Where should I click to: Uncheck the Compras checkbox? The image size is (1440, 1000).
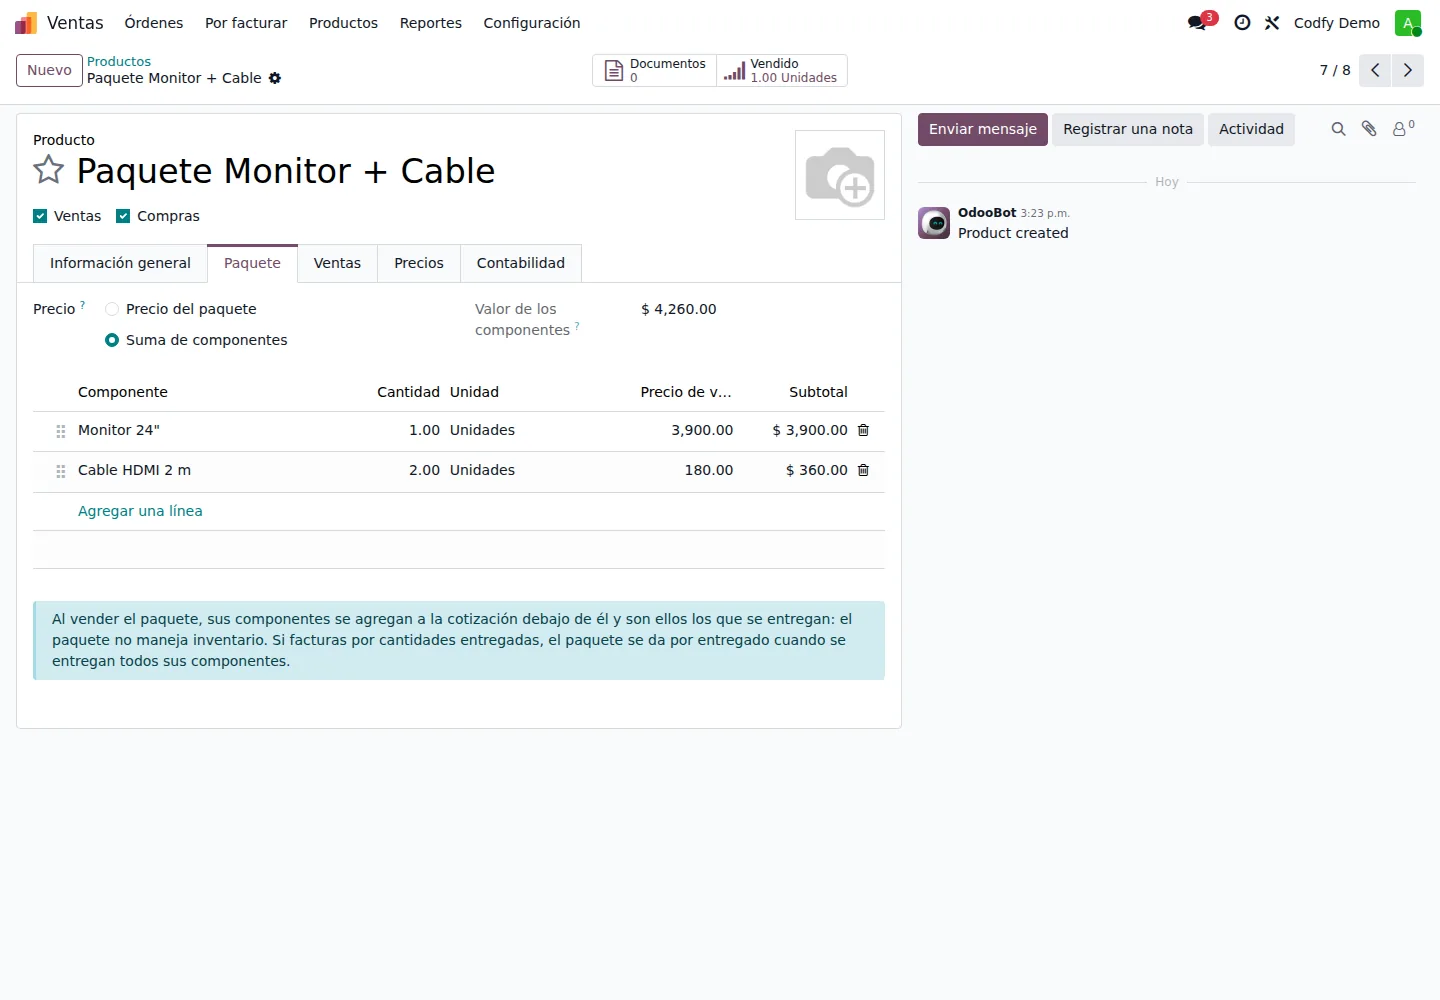click(123, 216)
